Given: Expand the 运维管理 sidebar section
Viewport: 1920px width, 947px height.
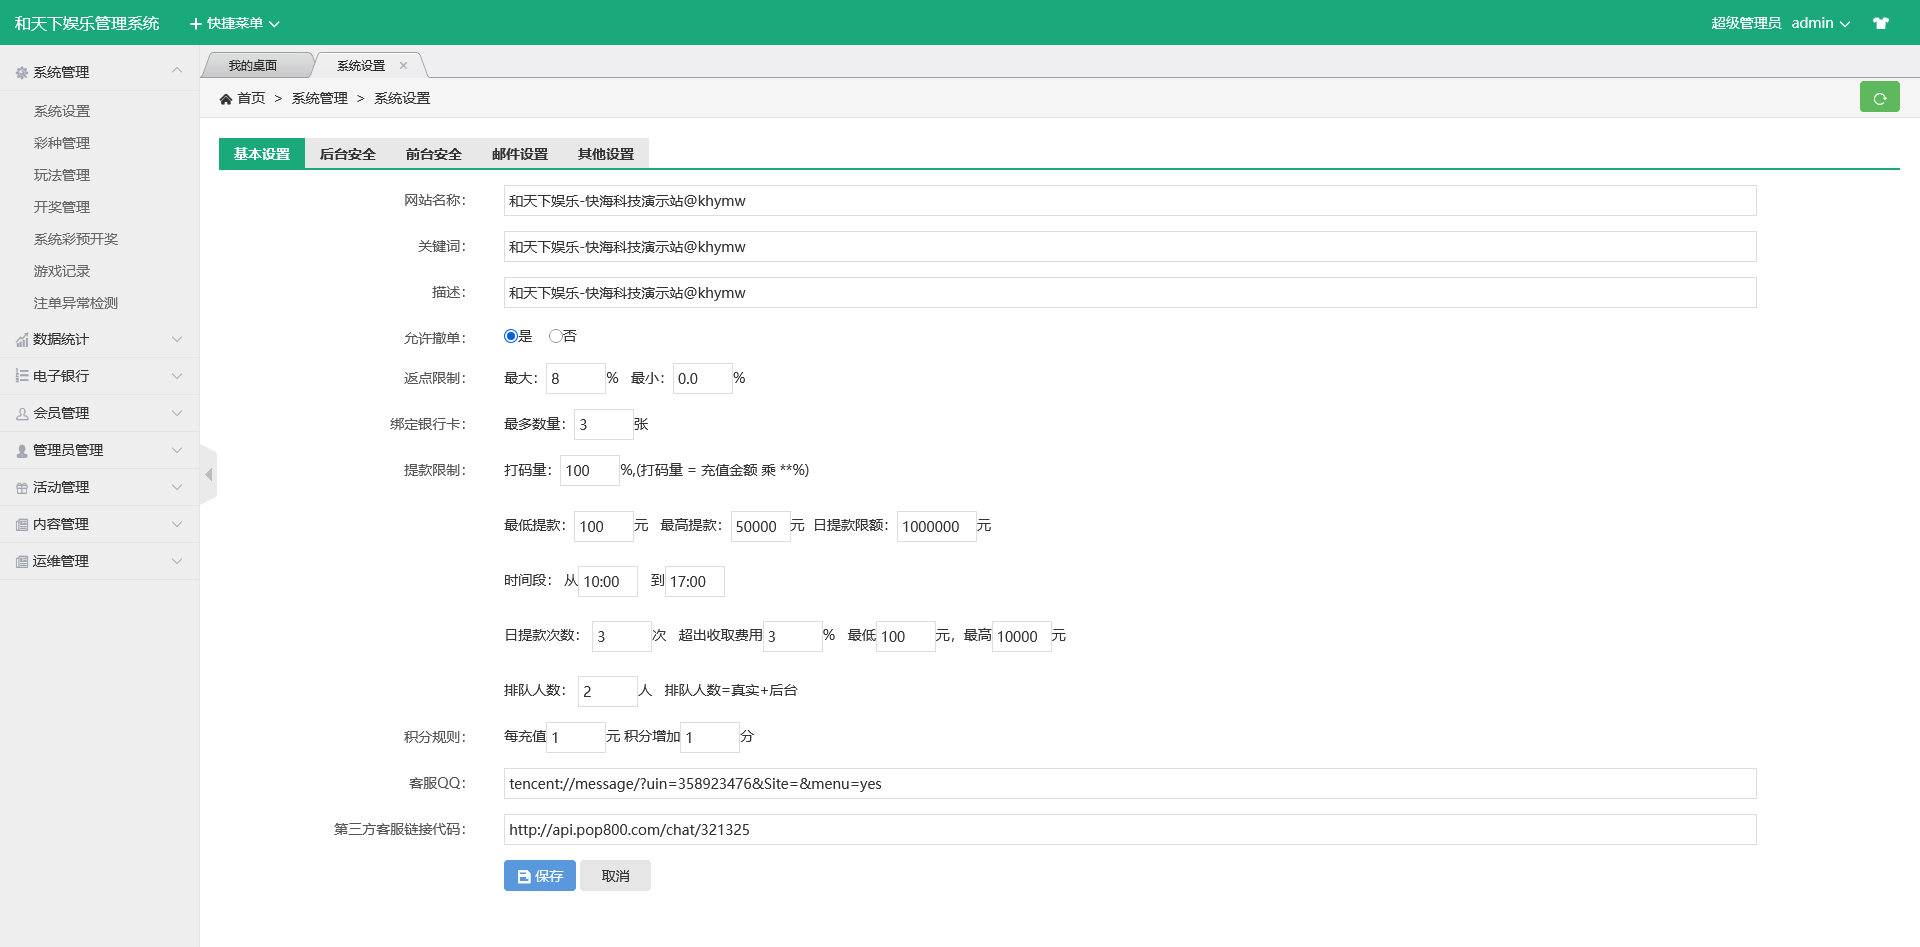Looking at the screenshot, I should click(99, 561).
